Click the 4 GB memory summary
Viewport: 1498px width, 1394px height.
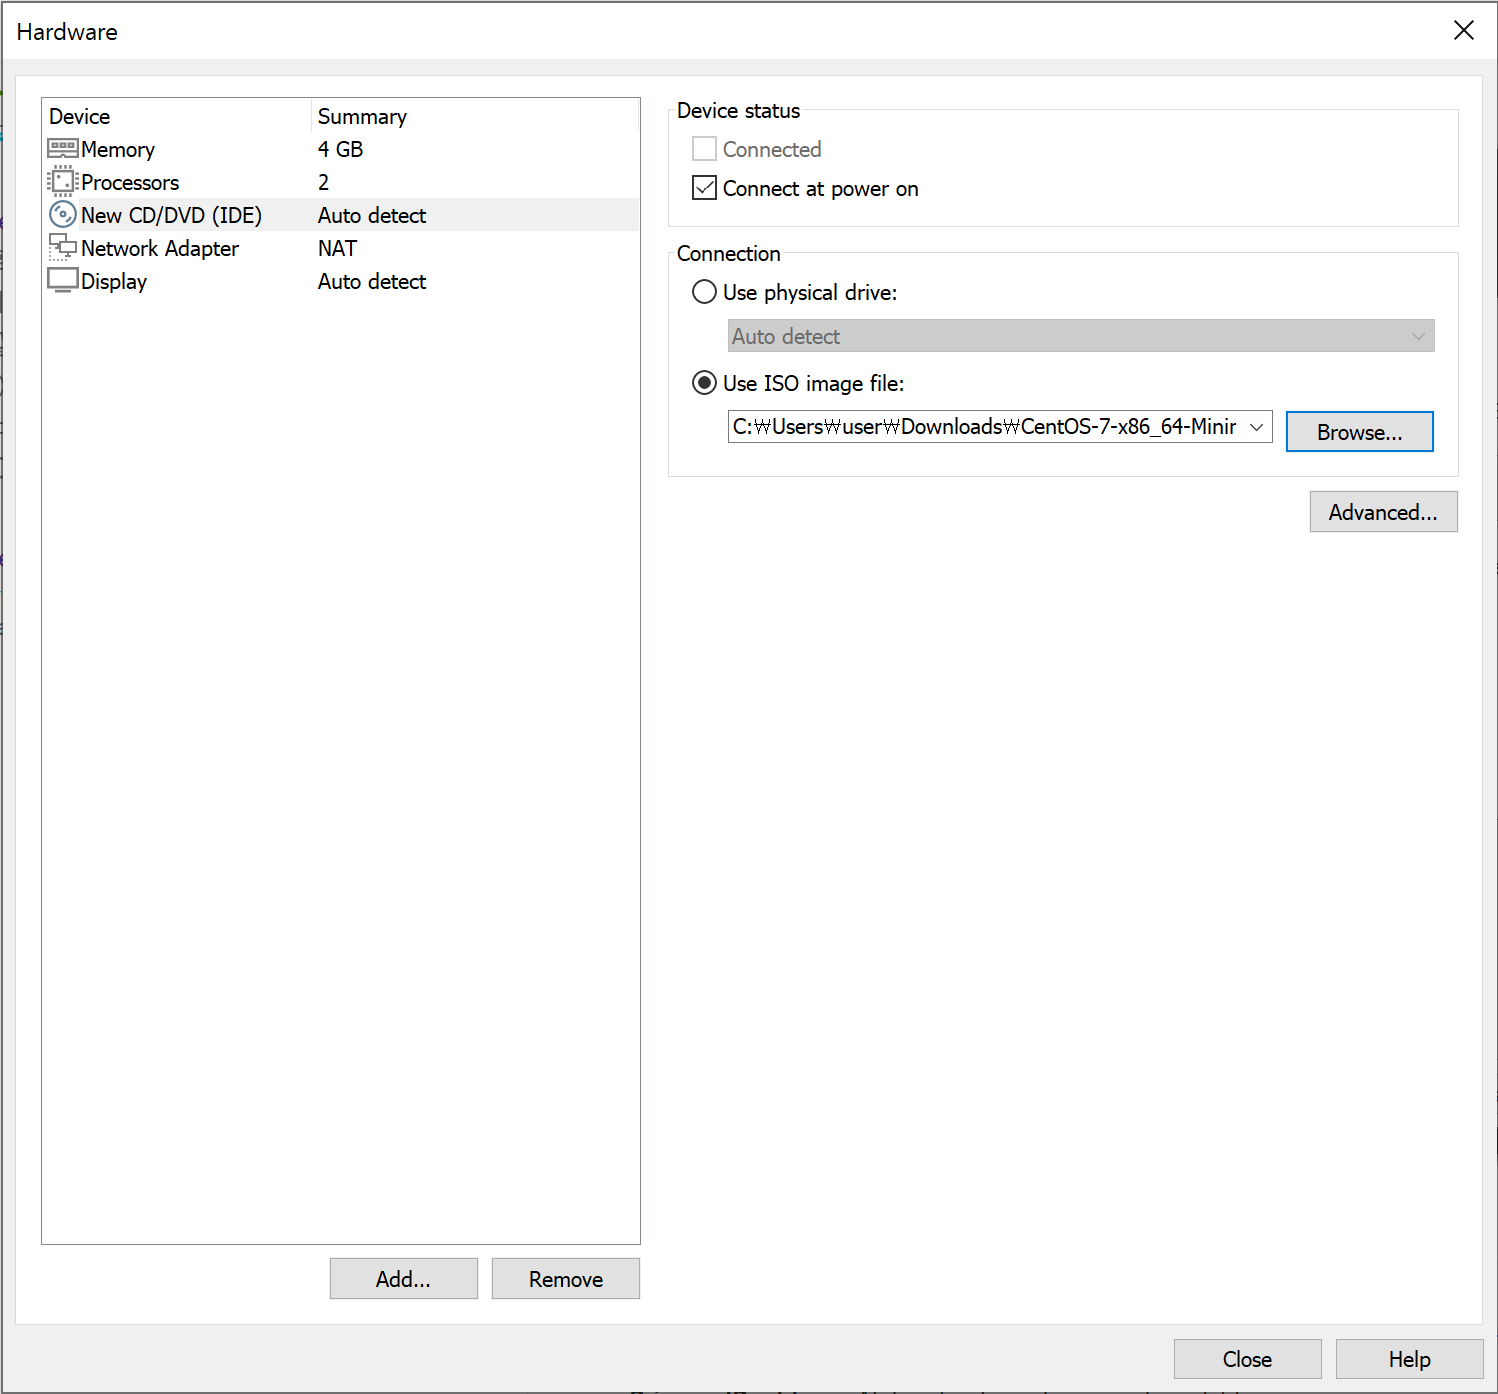tap(340, 149)
